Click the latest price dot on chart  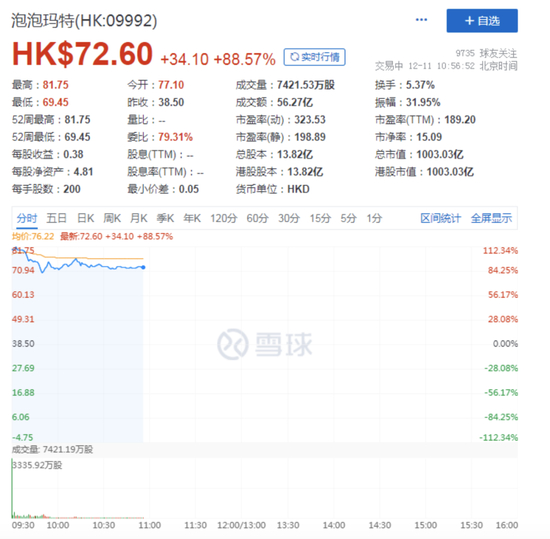click(143, 267)
